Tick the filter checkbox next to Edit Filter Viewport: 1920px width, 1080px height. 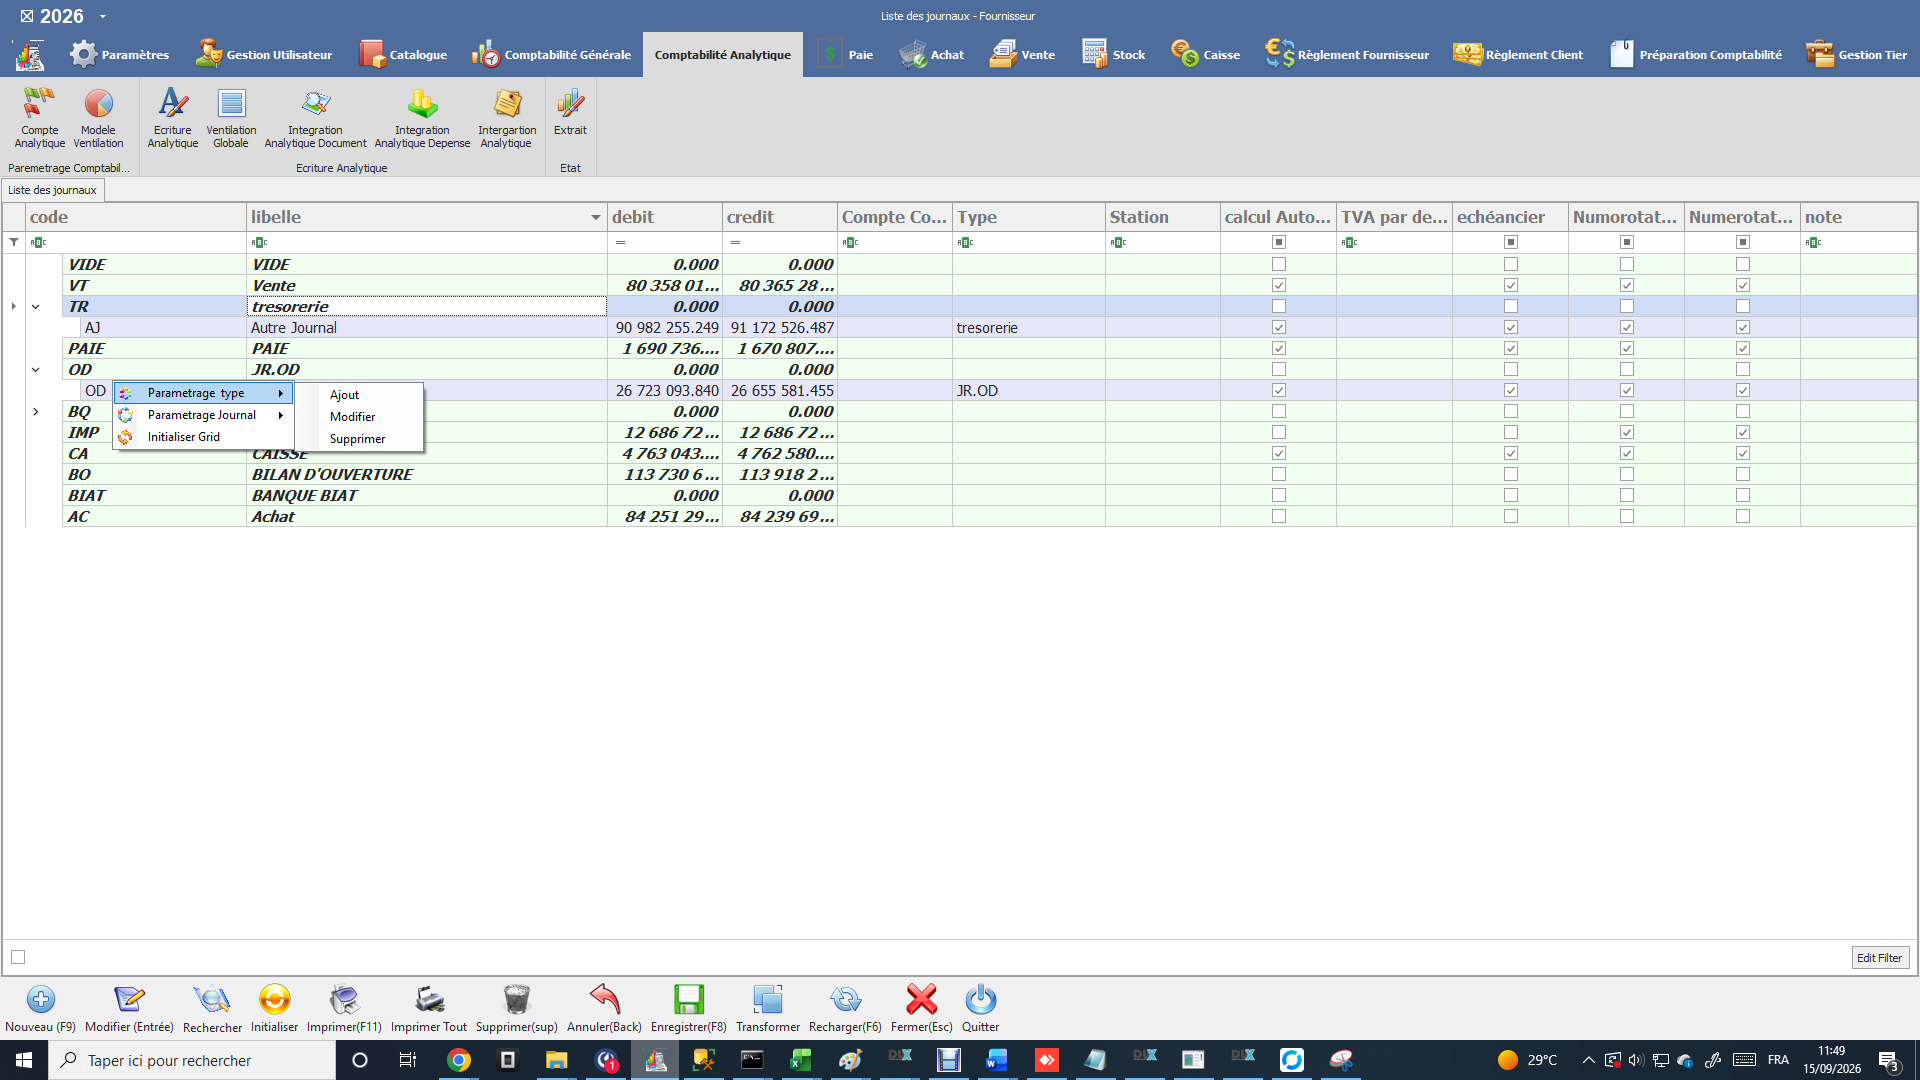(18, 957)
